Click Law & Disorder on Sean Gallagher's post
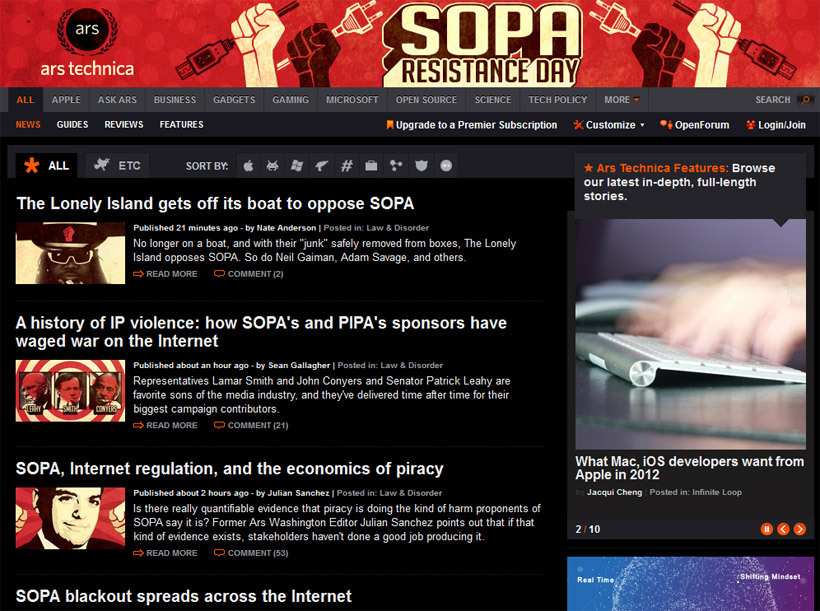The height and width of the screenshot is (611, 820). (x=412, y=366)
